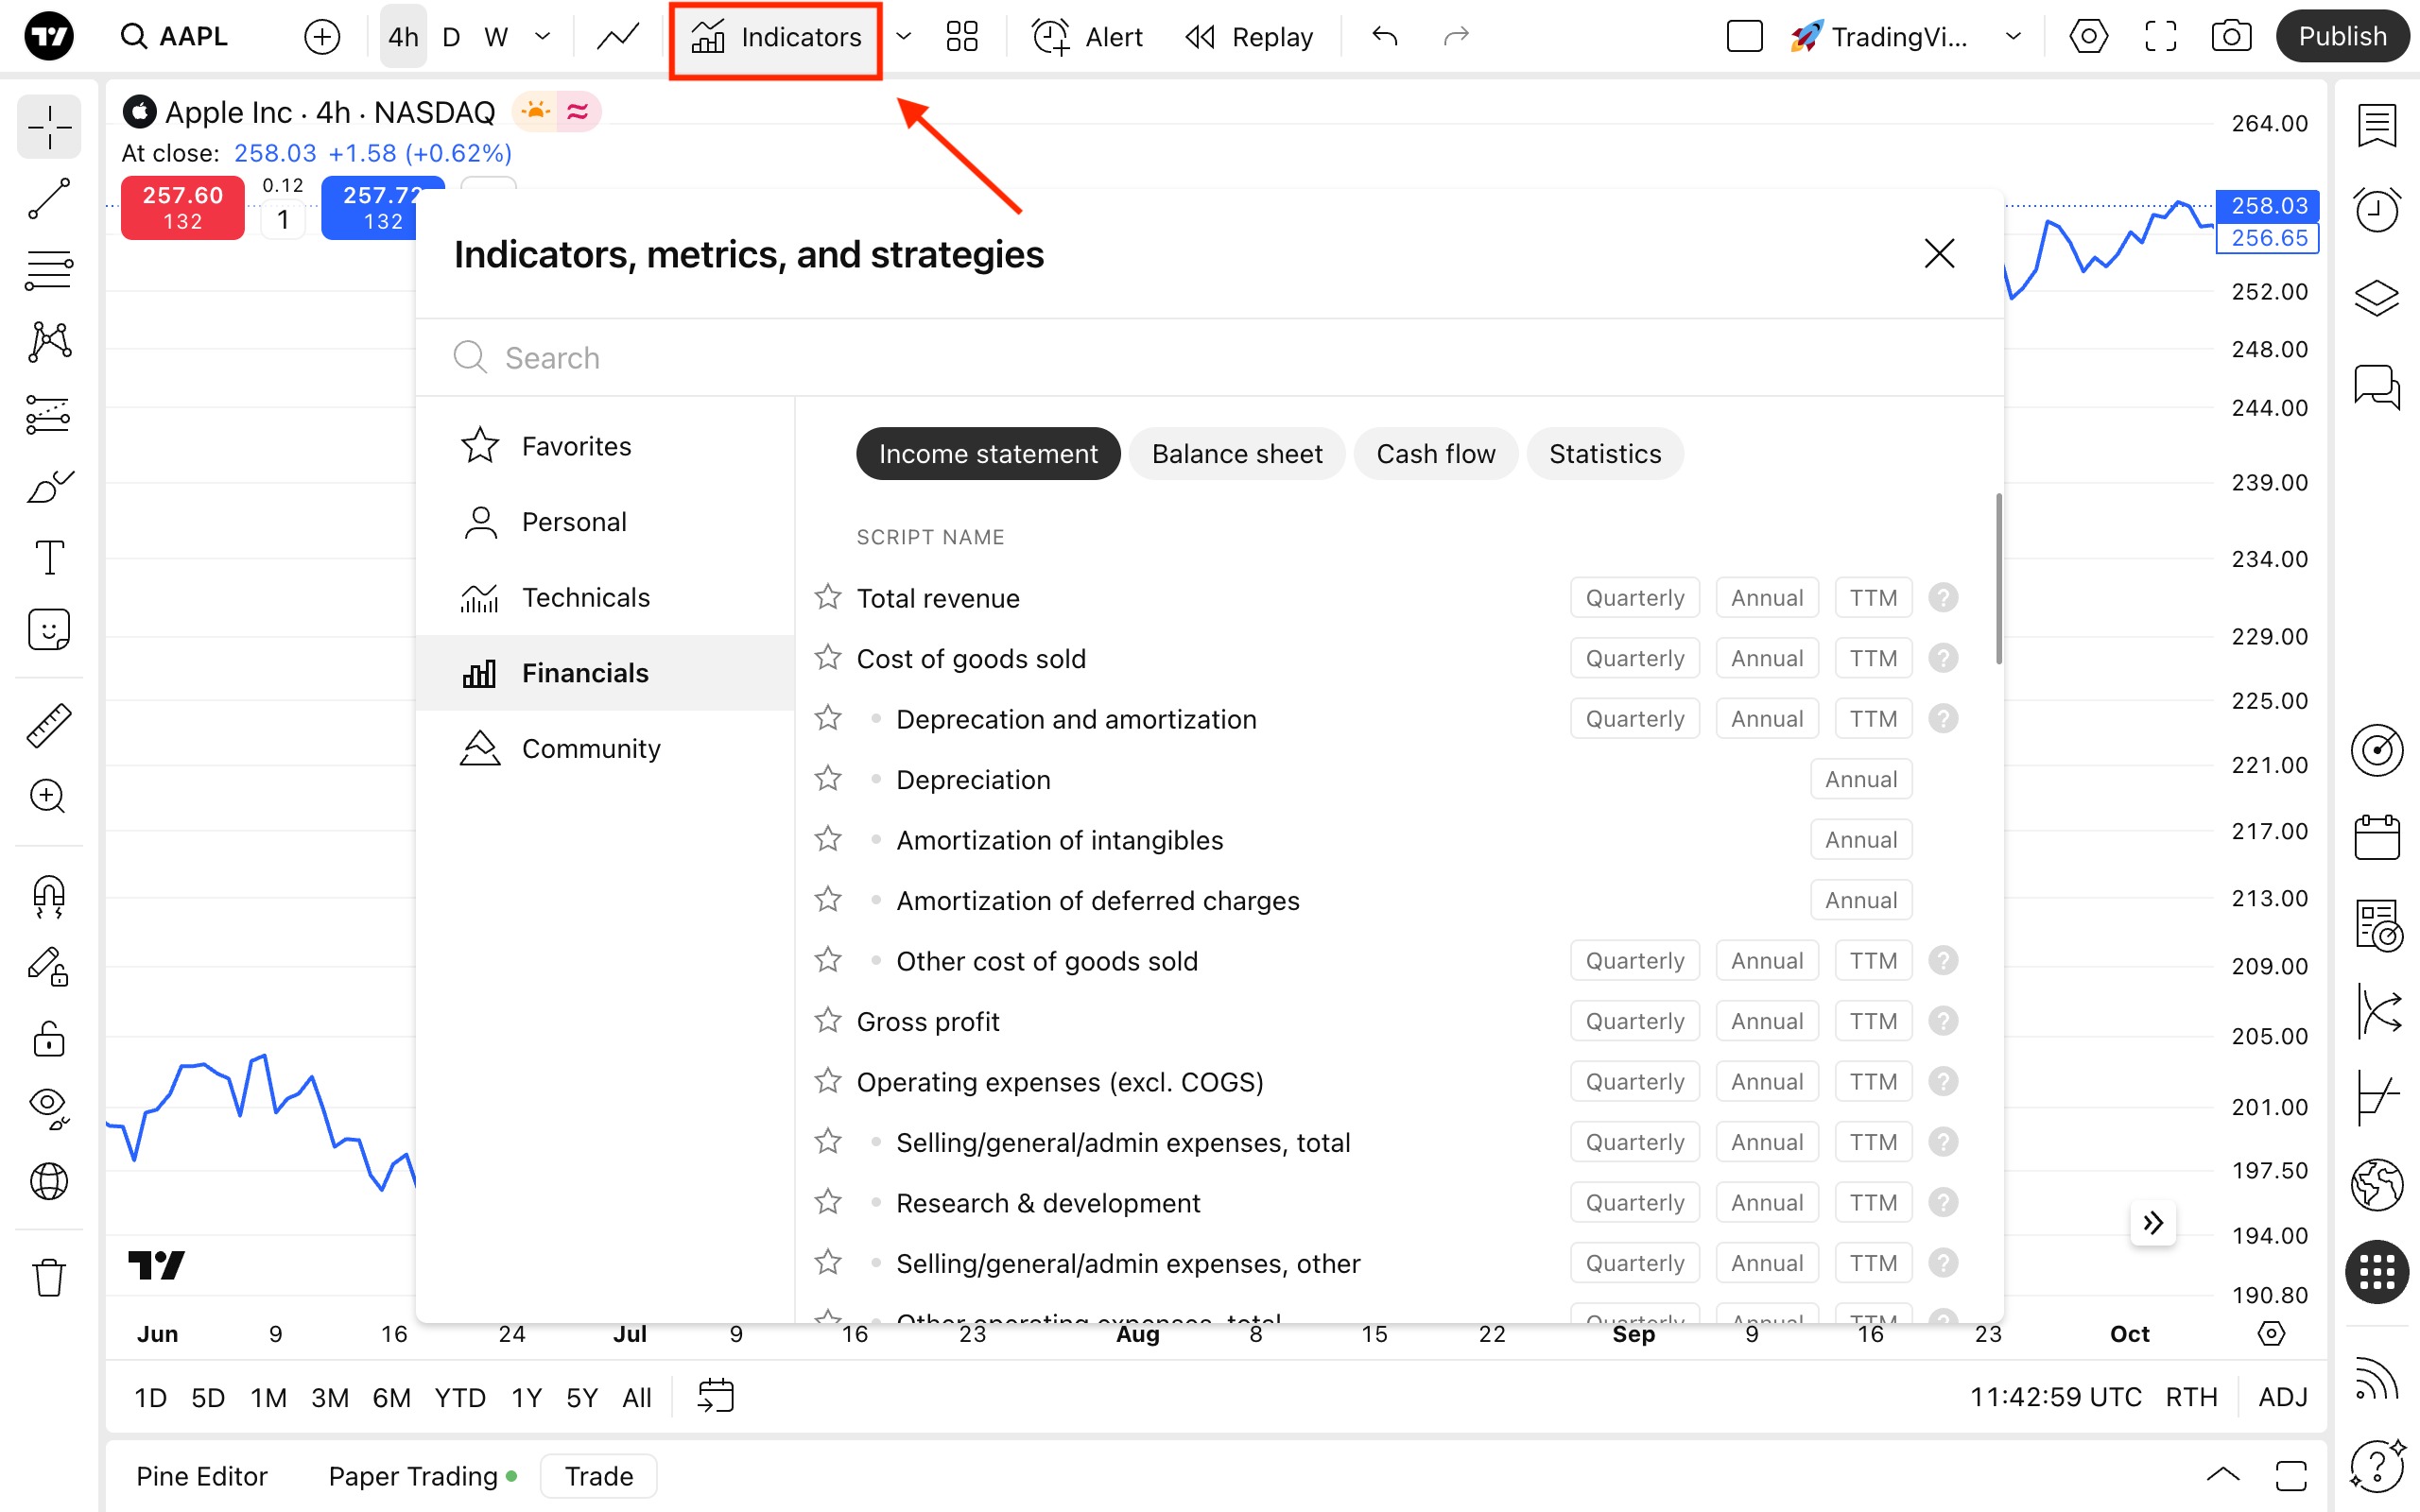Click the magnet mode icon

48,895
